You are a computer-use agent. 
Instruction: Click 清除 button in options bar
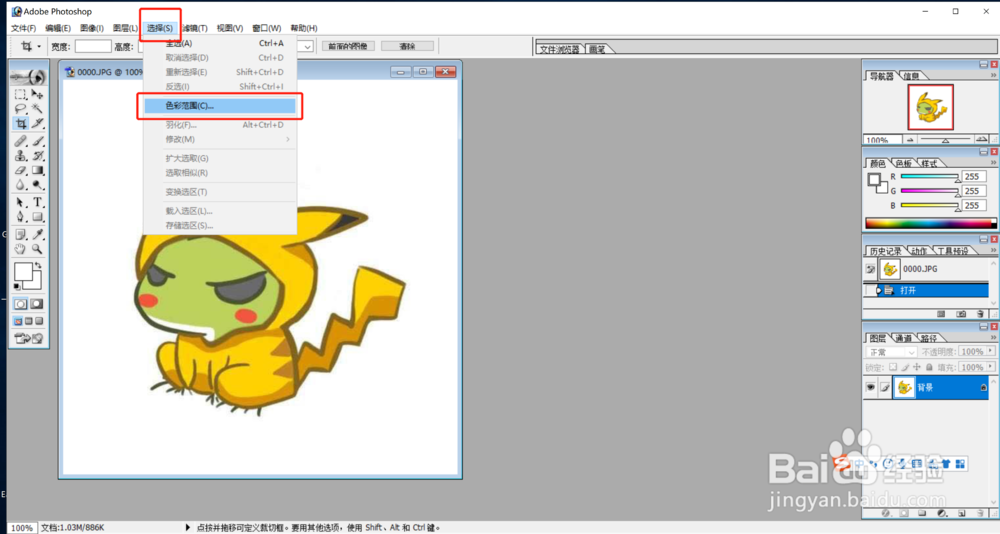(407, 46)
